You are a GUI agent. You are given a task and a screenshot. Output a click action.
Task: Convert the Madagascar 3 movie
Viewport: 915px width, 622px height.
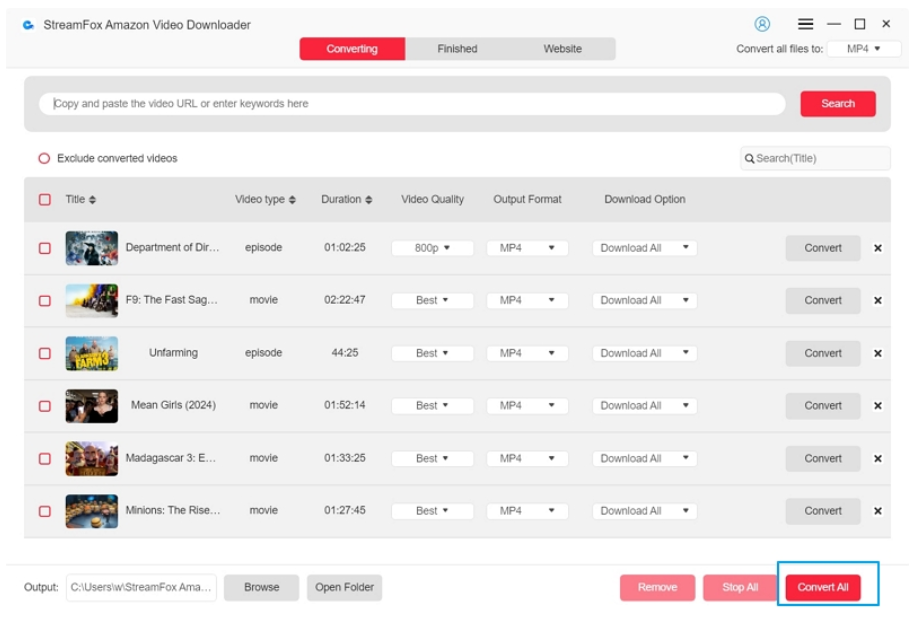pyautogui.click(x=823, y=459)
